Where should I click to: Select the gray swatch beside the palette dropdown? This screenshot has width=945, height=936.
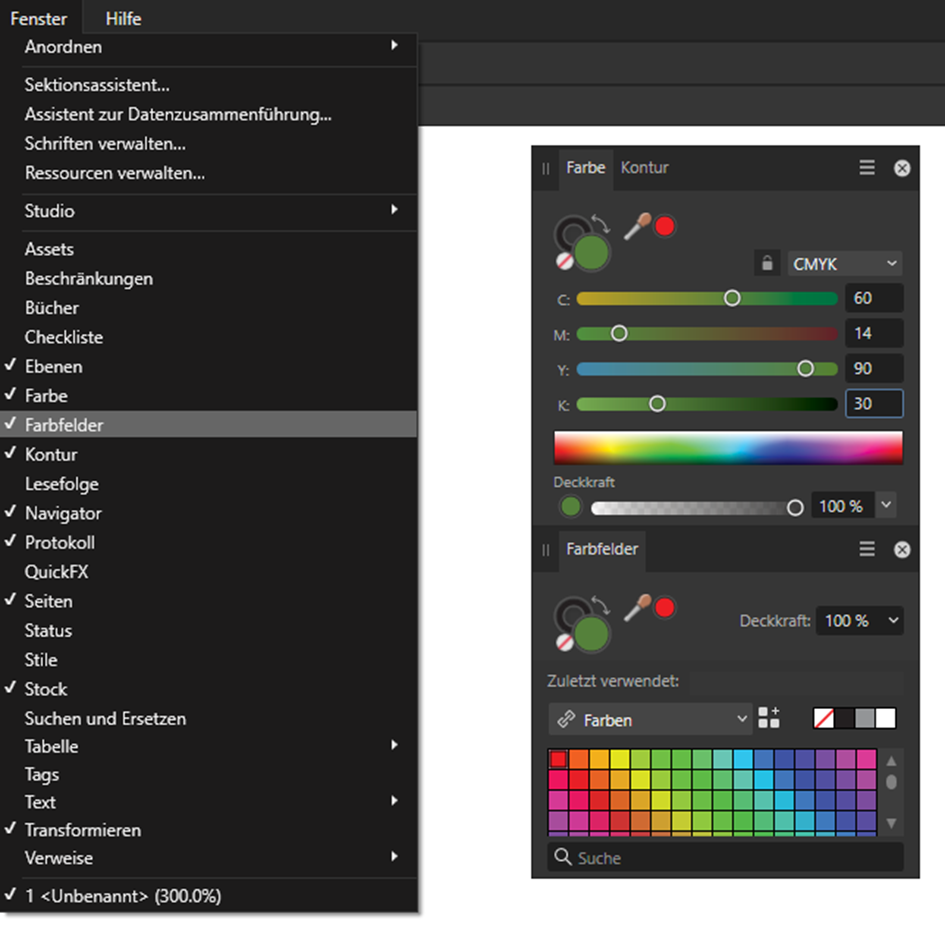864,718
